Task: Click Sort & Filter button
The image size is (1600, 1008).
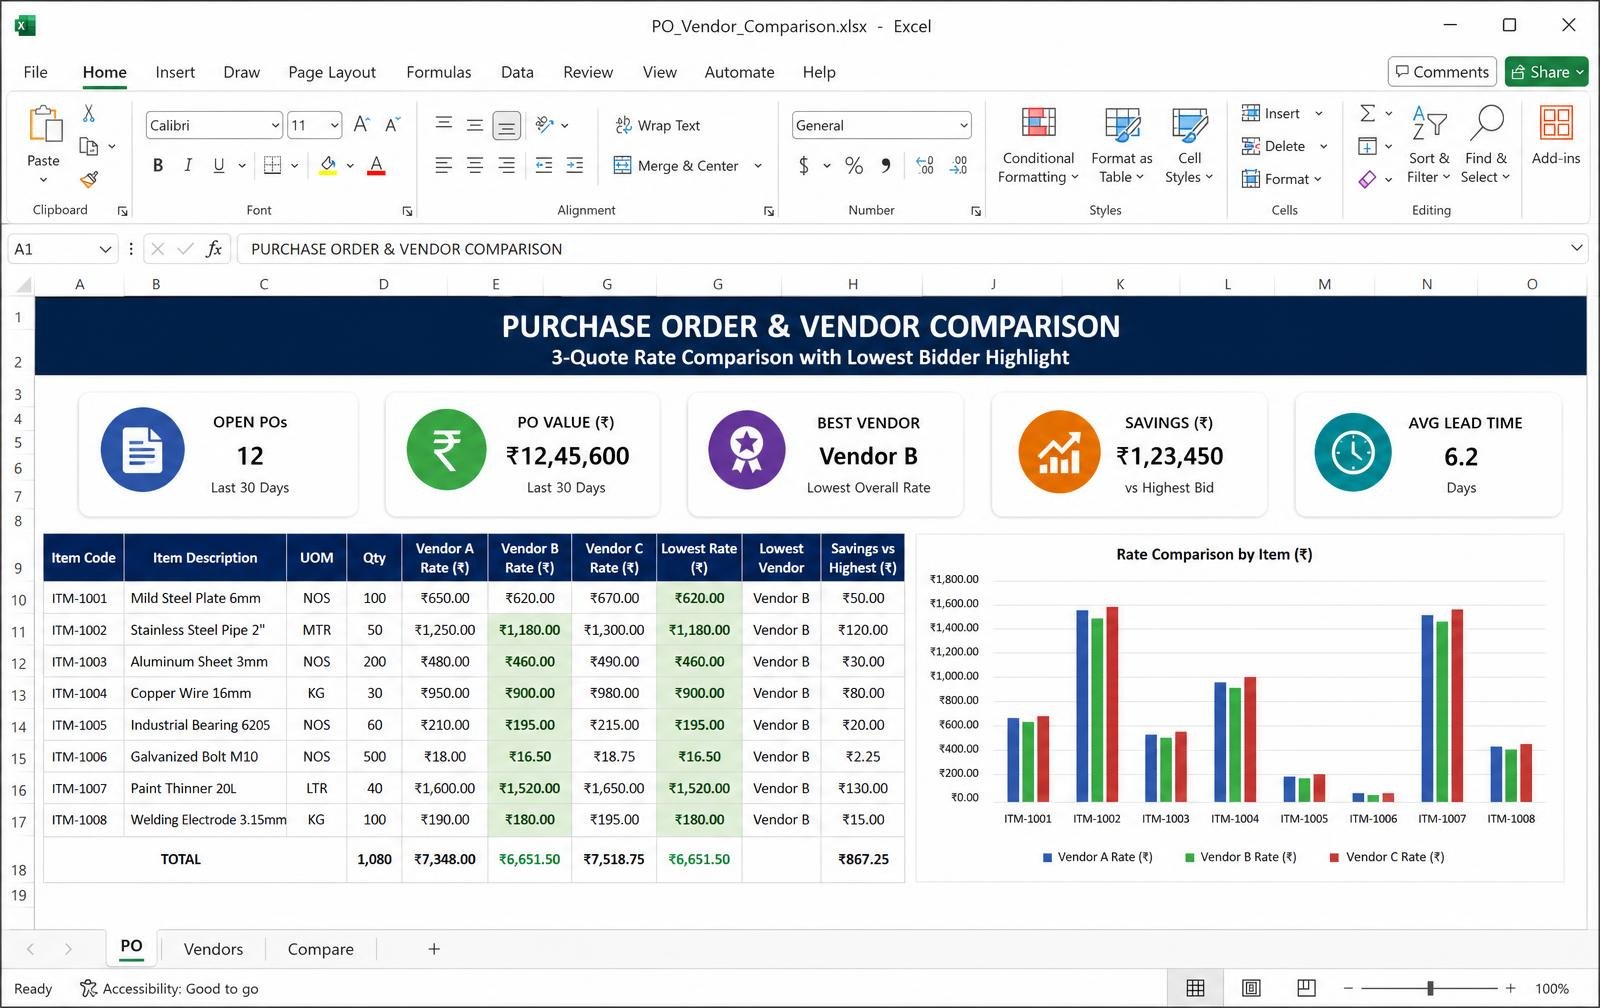Action: tap(1428, 145)
